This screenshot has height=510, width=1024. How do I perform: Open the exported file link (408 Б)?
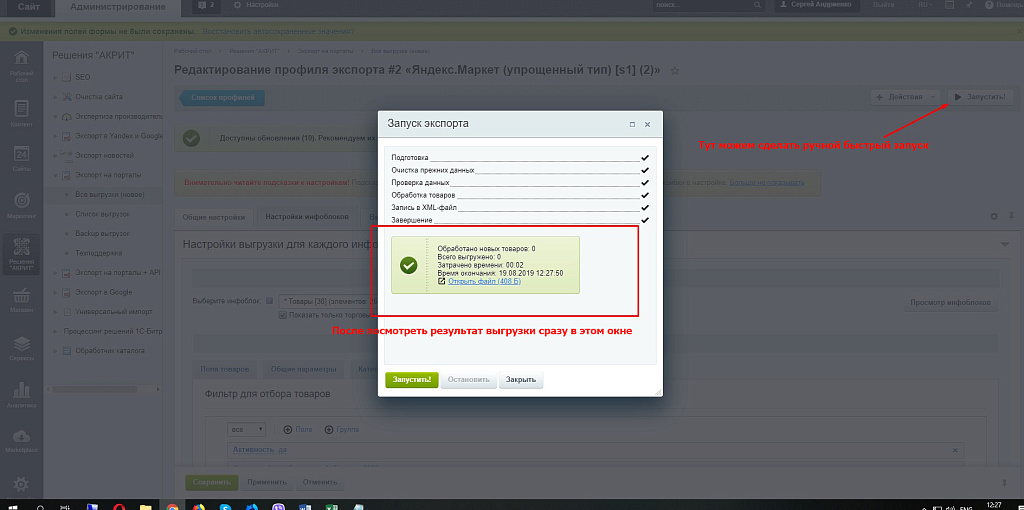(484, 281)
